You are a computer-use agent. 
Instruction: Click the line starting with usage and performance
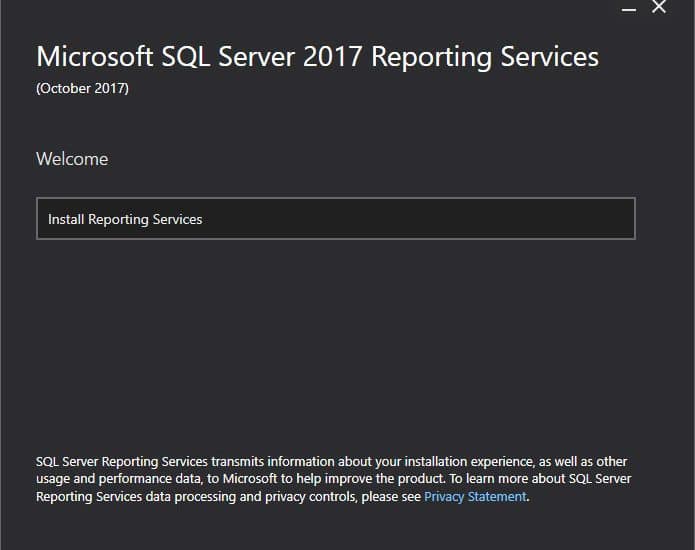coord(333,479)
